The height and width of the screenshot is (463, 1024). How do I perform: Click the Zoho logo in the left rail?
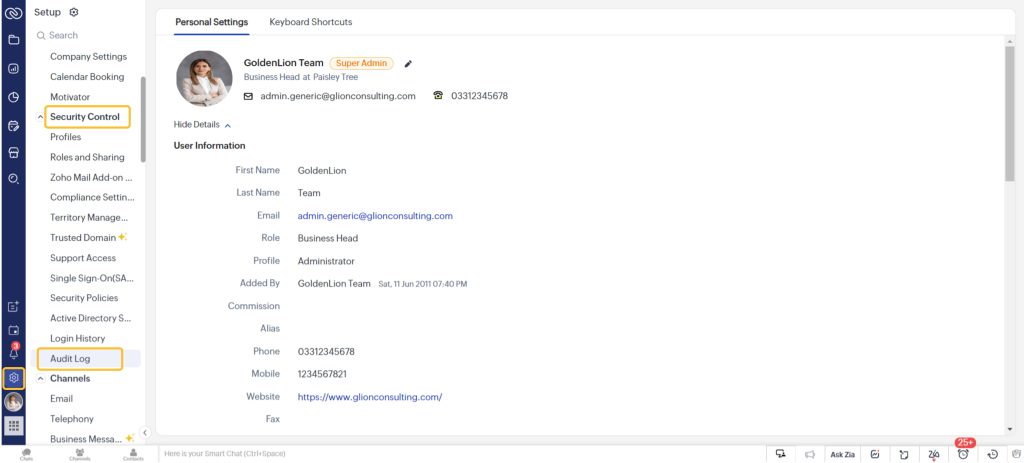point(13,12)
